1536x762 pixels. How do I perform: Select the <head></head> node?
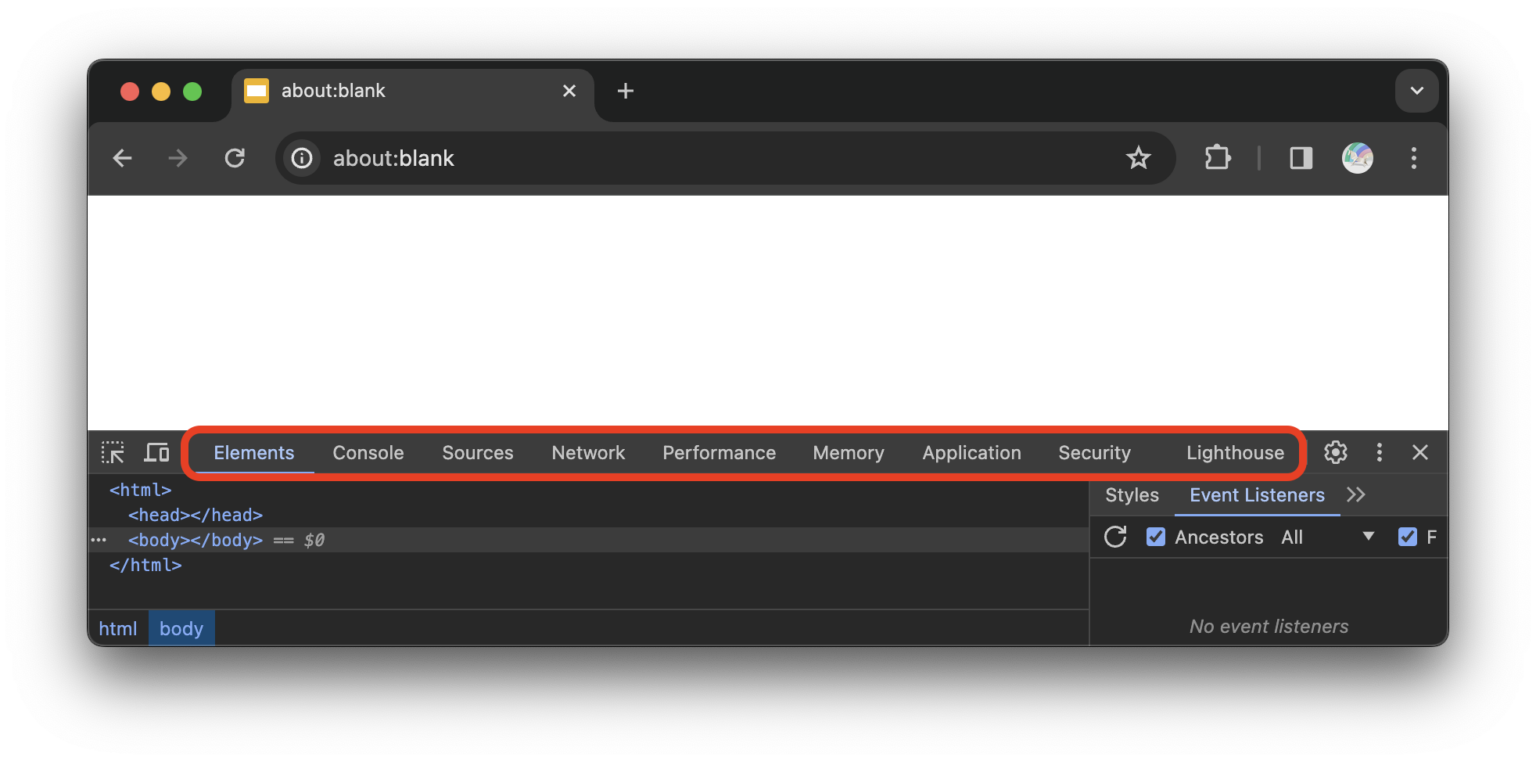coord(195,515)
